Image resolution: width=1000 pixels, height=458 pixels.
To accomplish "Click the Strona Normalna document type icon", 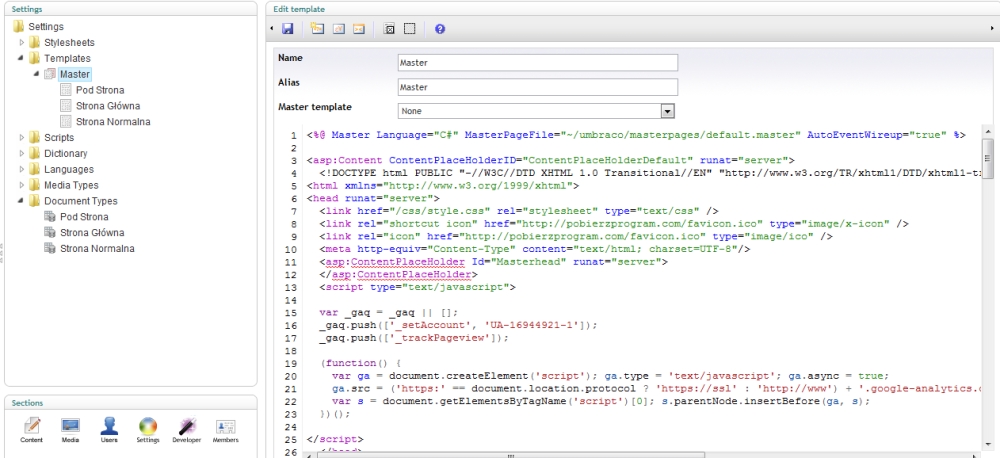I will (x=50, y=249).
